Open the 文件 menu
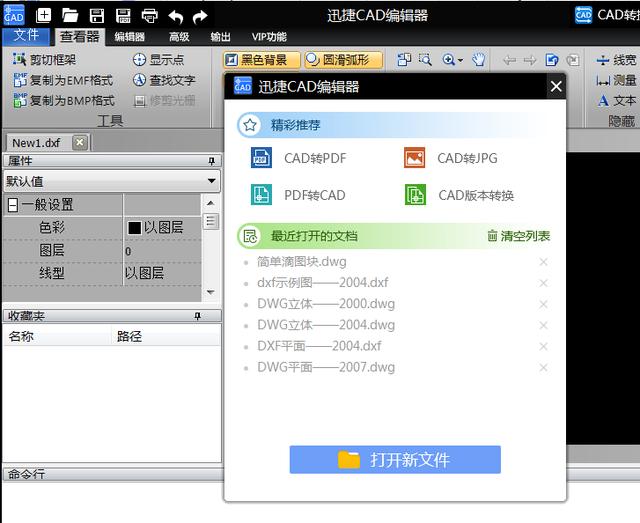Image resolution: width=640 pixels, height=523 pixels. coord(26,36)
